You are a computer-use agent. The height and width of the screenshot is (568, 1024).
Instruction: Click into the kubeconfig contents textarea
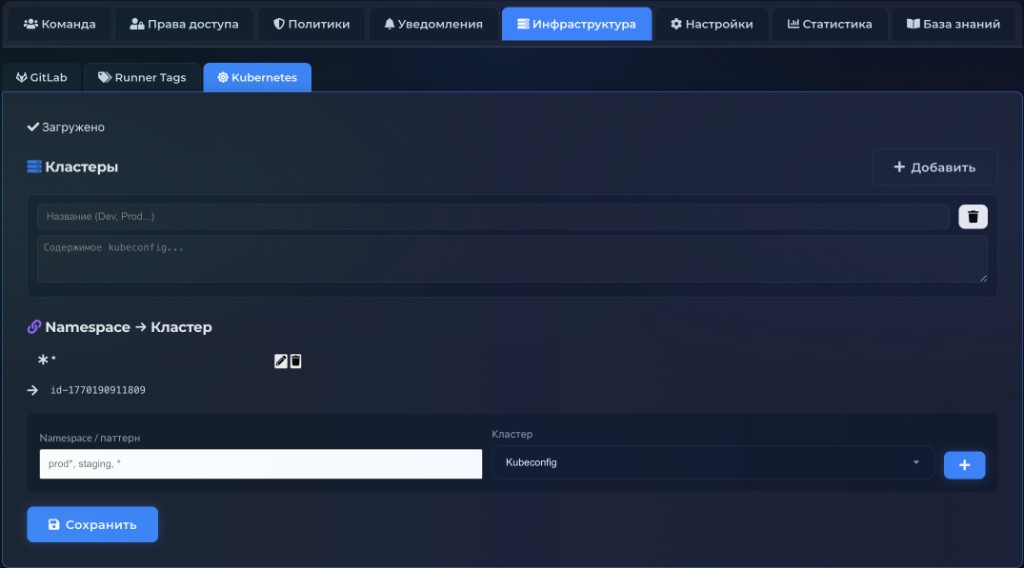[x=512, y=259]
